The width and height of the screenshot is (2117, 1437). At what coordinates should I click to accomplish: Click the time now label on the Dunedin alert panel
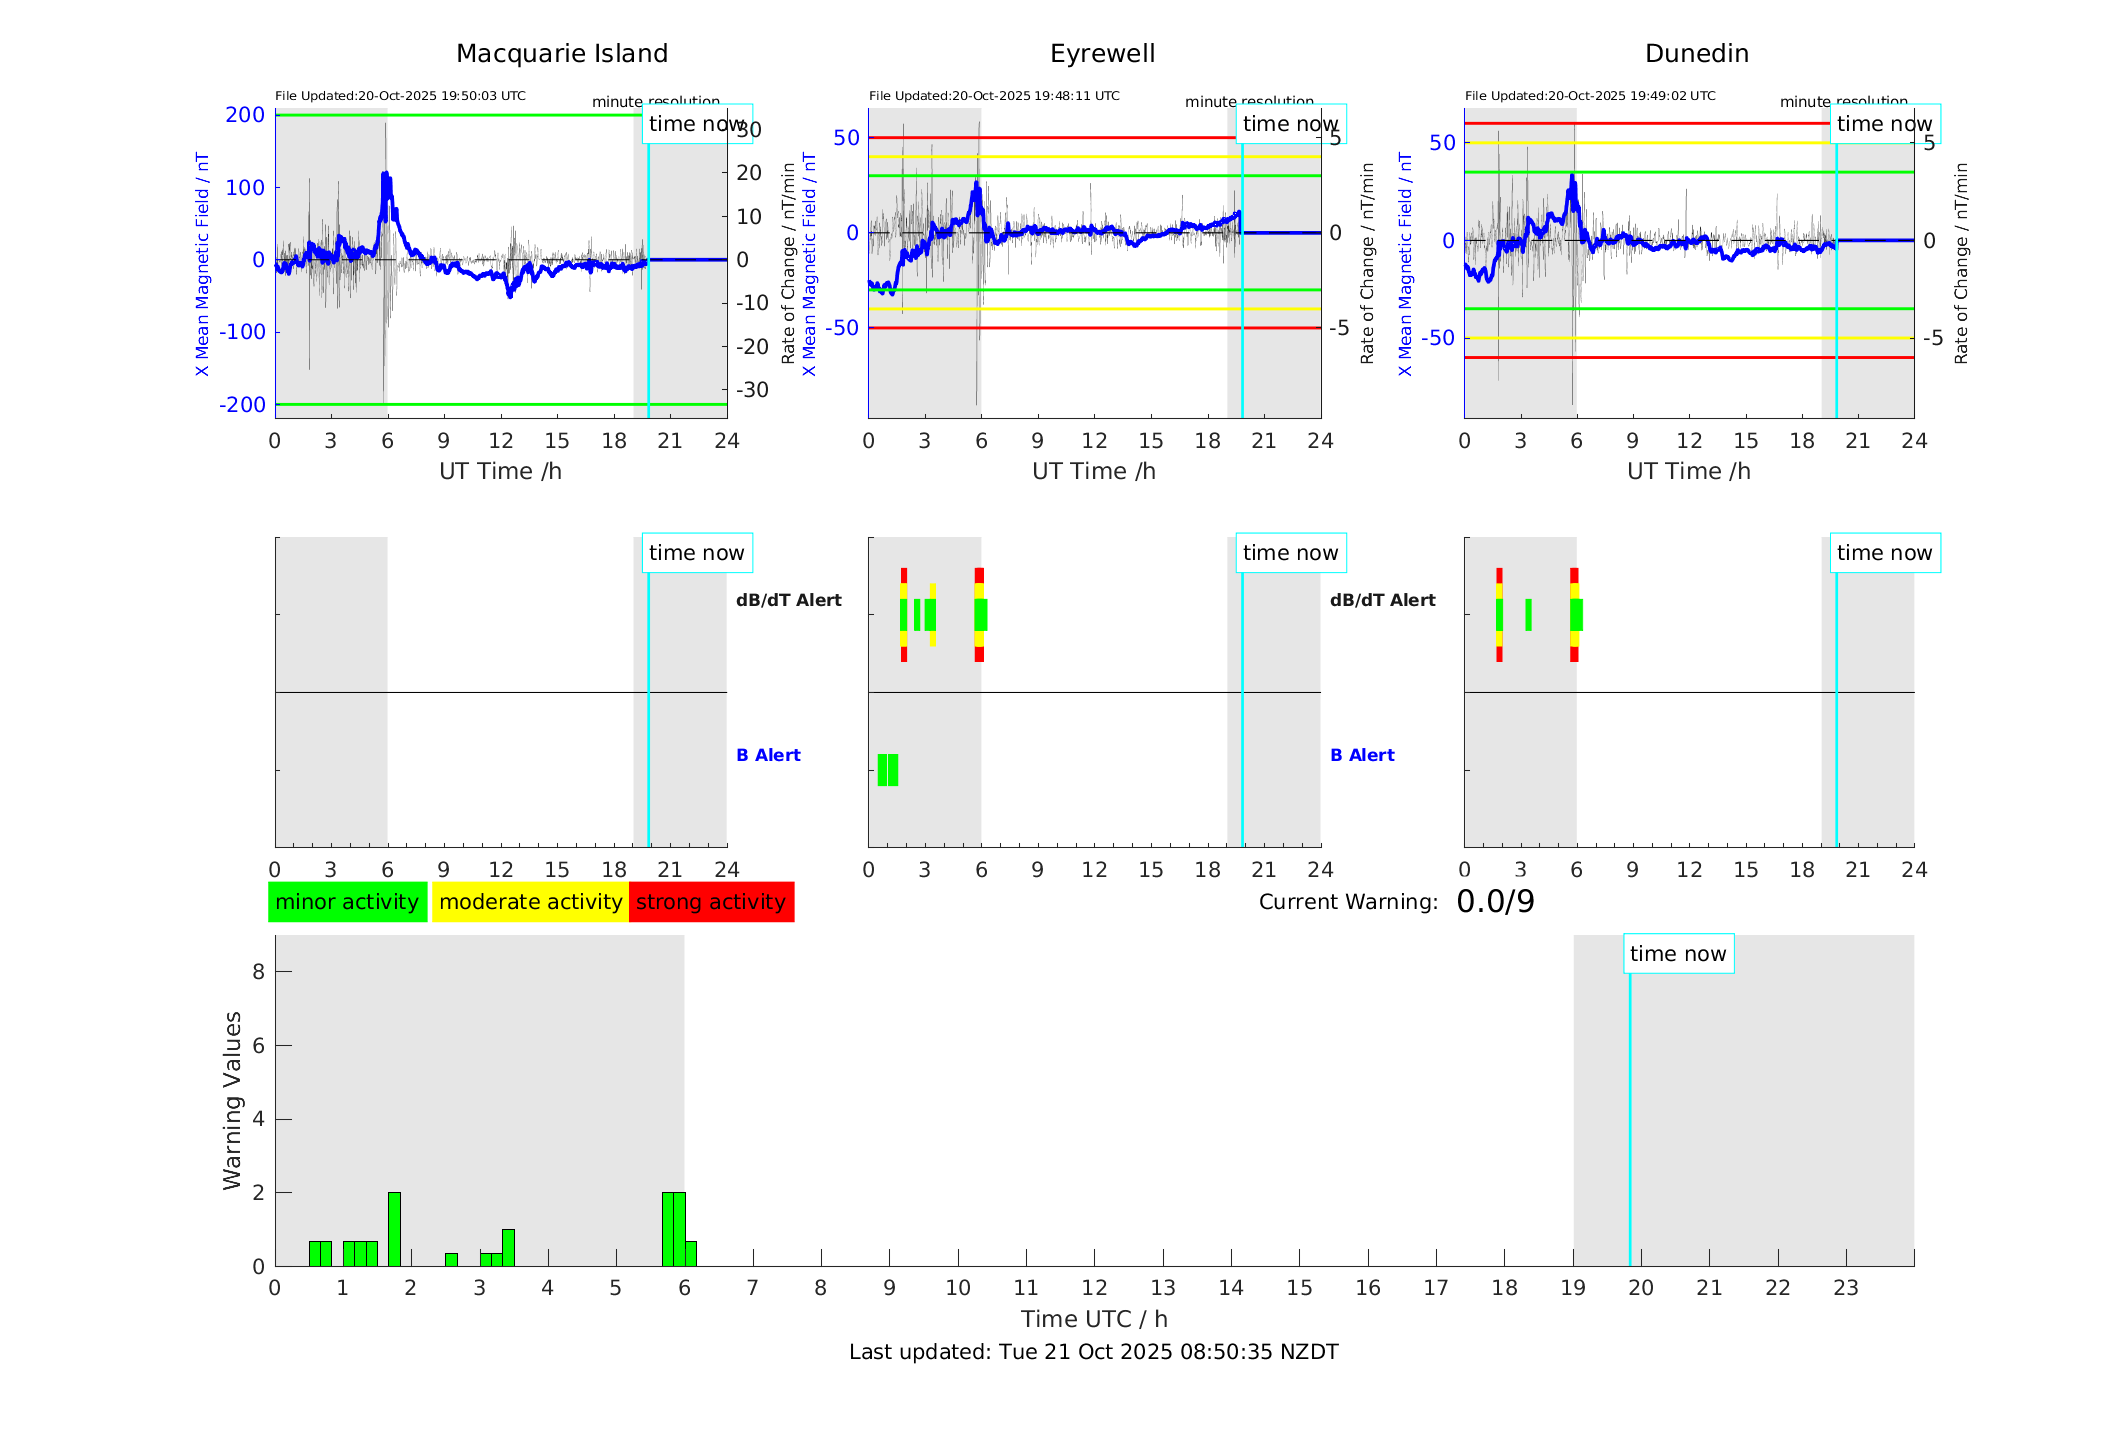[x=1884, y=553]
